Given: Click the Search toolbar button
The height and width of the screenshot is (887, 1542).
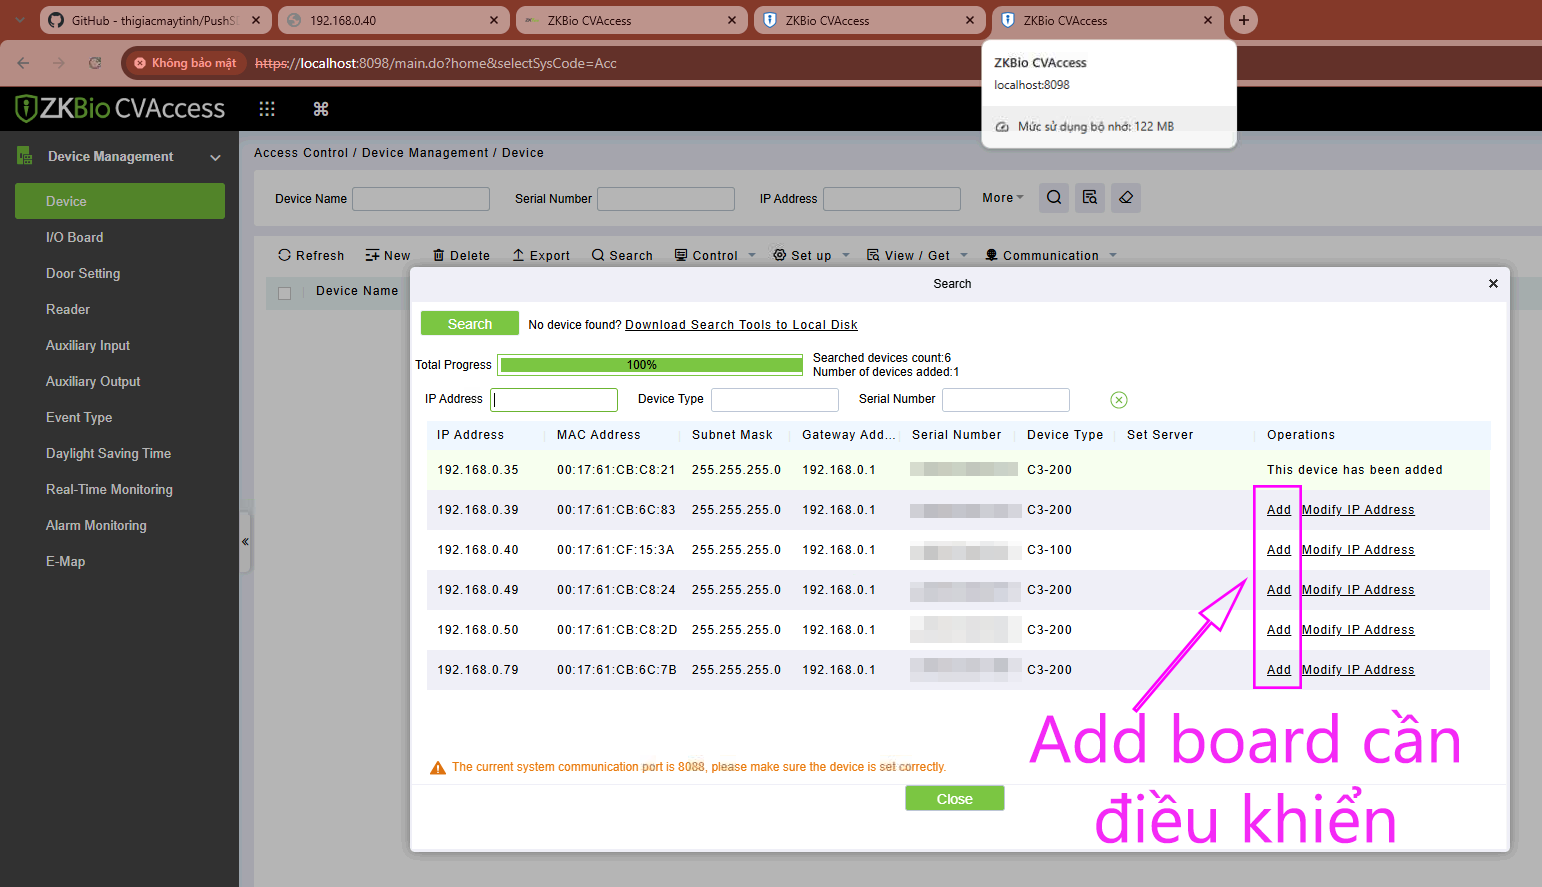Looking at the screenshot, I should coord(622,256).
